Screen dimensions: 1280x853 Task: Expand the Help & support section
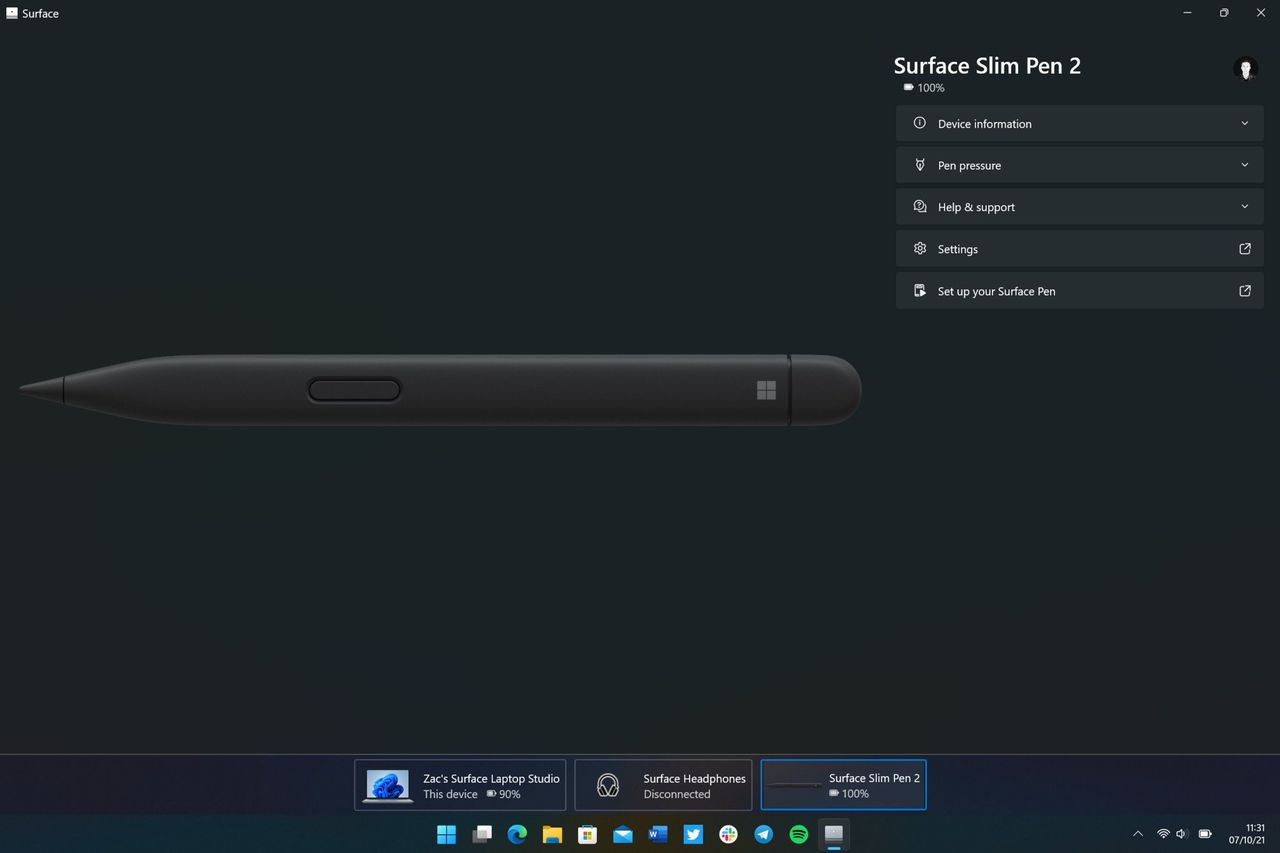point(1079,207)
